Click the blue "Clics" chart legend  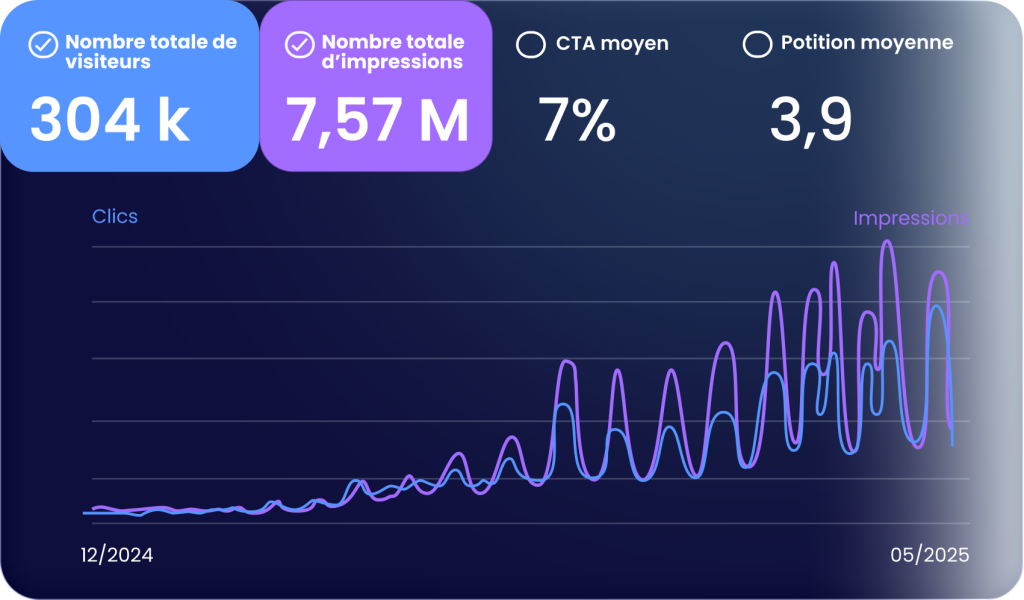(x=115, y=216)
